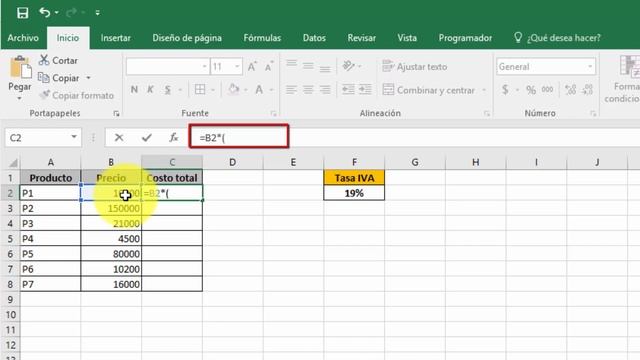640x360 pixels.
Task: Switch to the Diseño de página tab
Action: pos(187,38)
